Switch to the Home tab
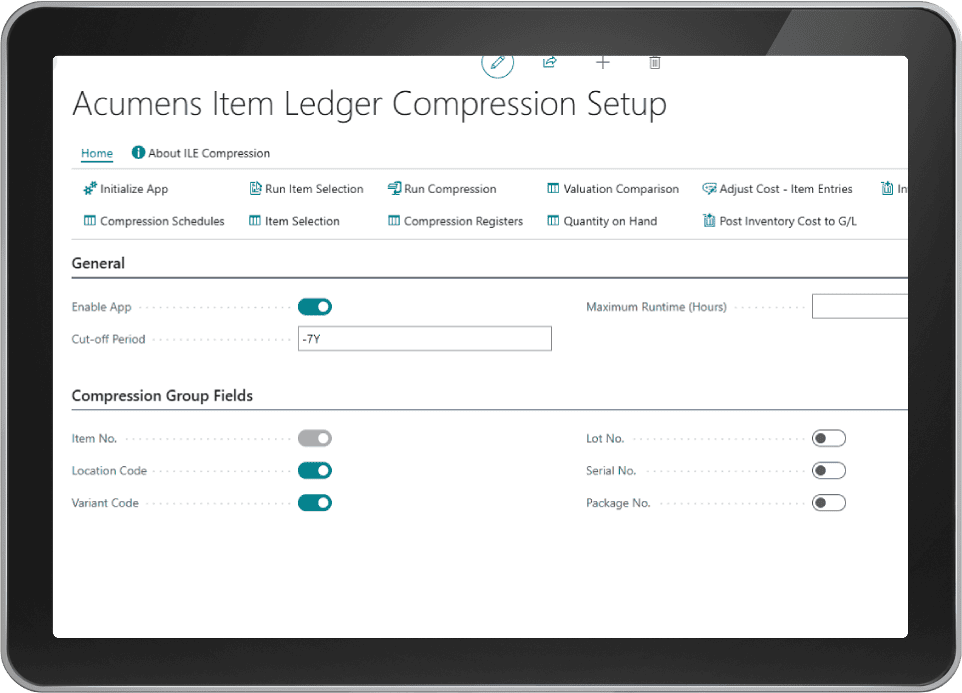The width and height of the screenshot is (962, 693). 97,153
